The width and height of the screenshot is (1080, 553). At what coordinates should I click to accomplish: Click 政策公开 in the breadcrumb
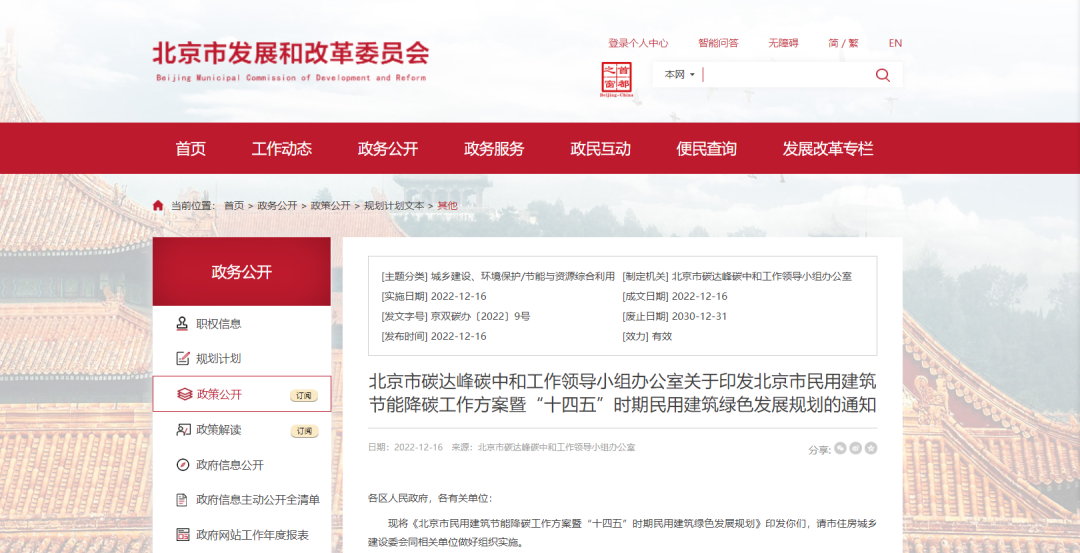(331, 205)
